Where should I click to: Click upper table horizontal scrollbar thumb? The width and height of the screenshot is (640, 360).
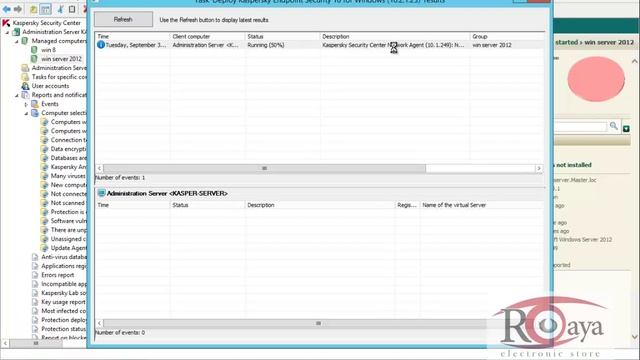tap(264, 168)
